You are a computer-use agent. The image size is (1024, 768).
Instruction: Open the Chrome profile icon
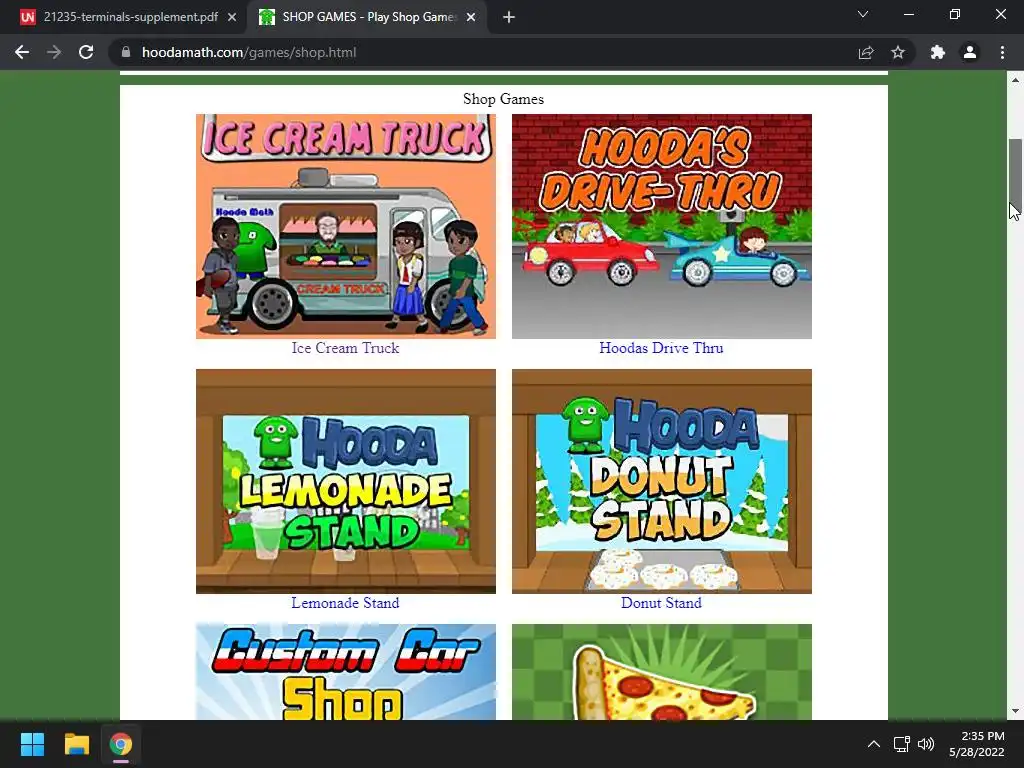coord(970,52)
